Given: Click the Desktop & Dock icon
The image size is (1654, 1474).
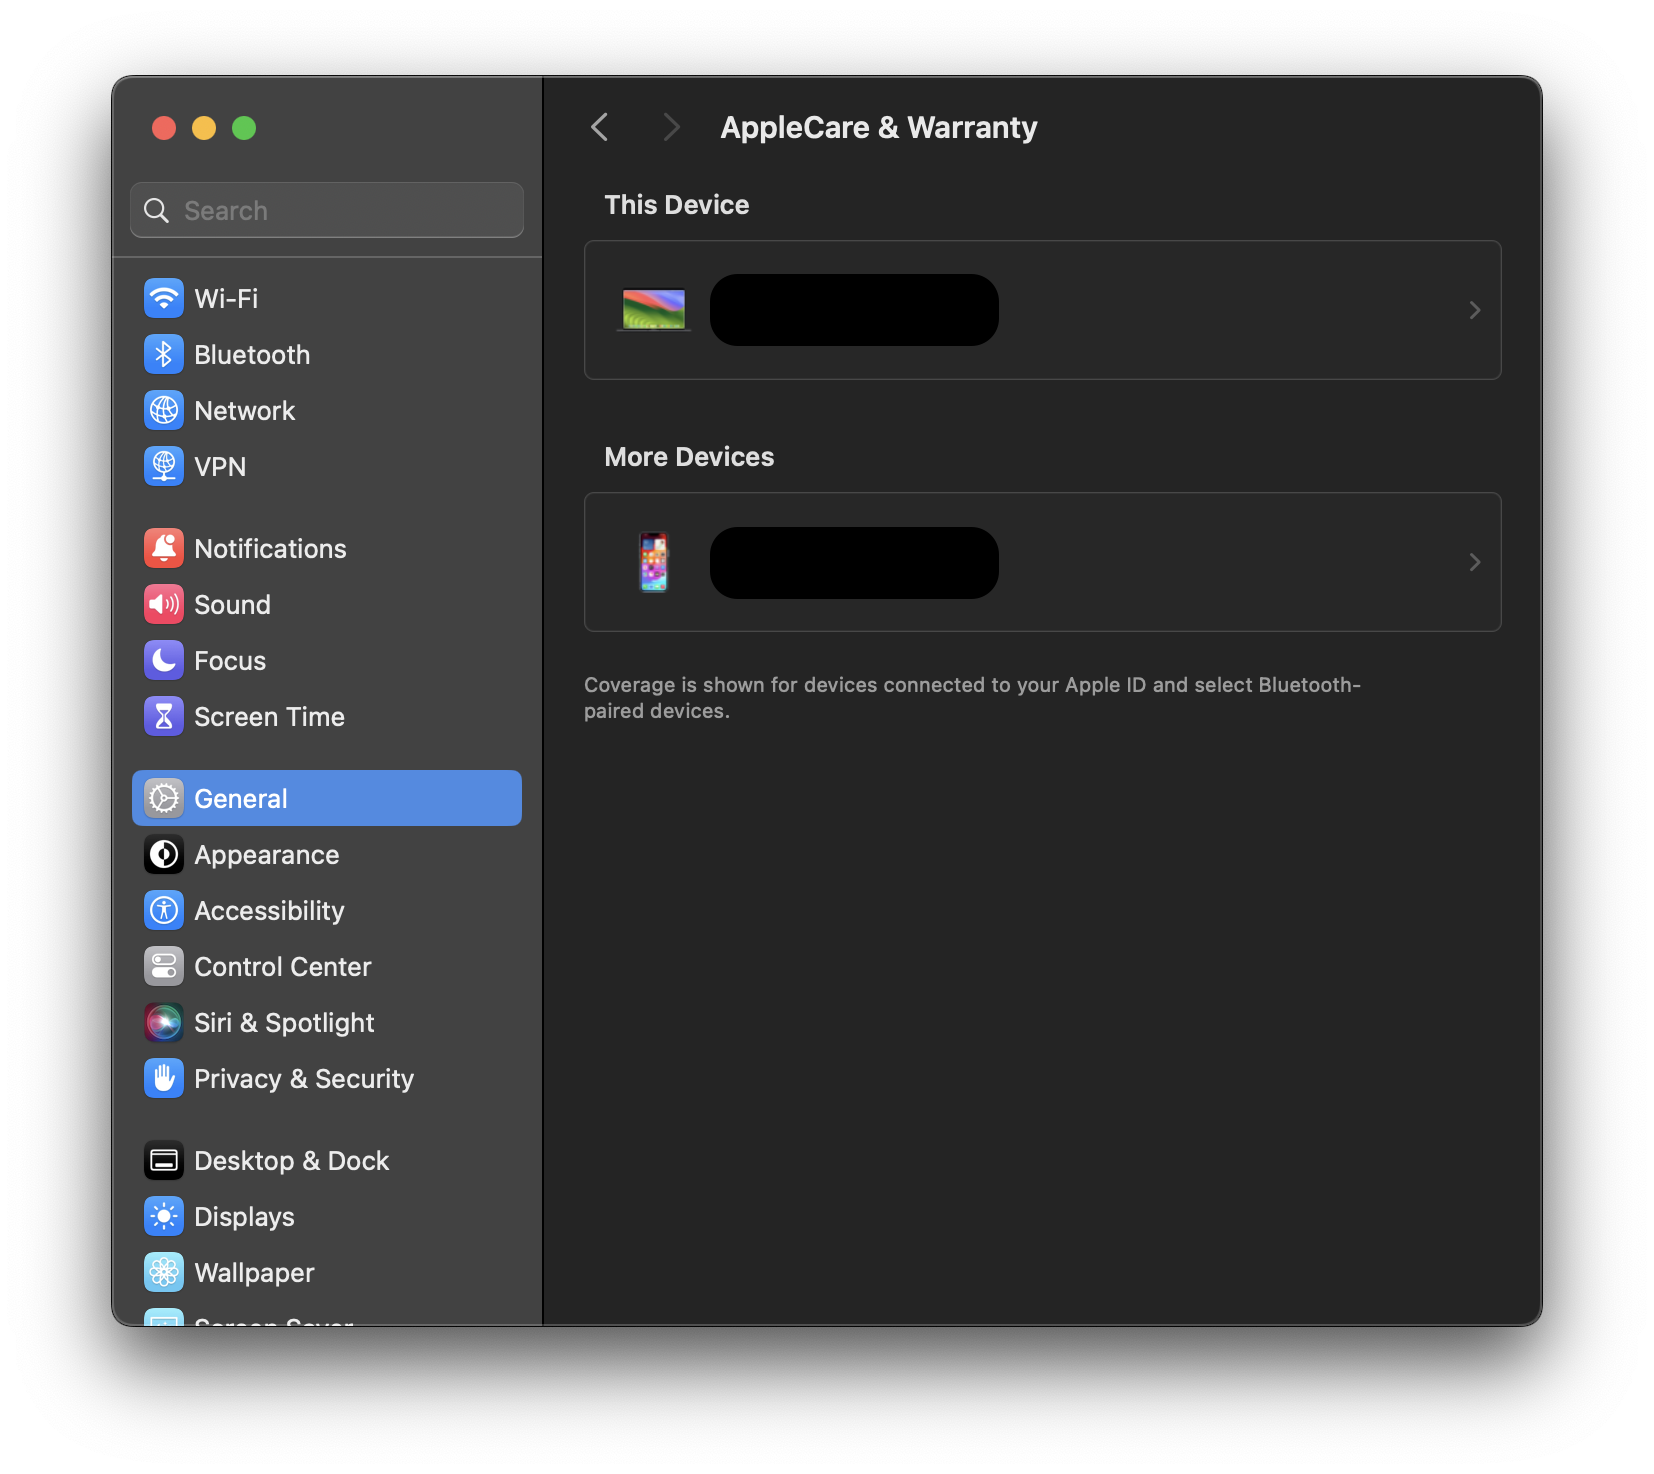Looking at the screenshot, I should [164, 1160].
